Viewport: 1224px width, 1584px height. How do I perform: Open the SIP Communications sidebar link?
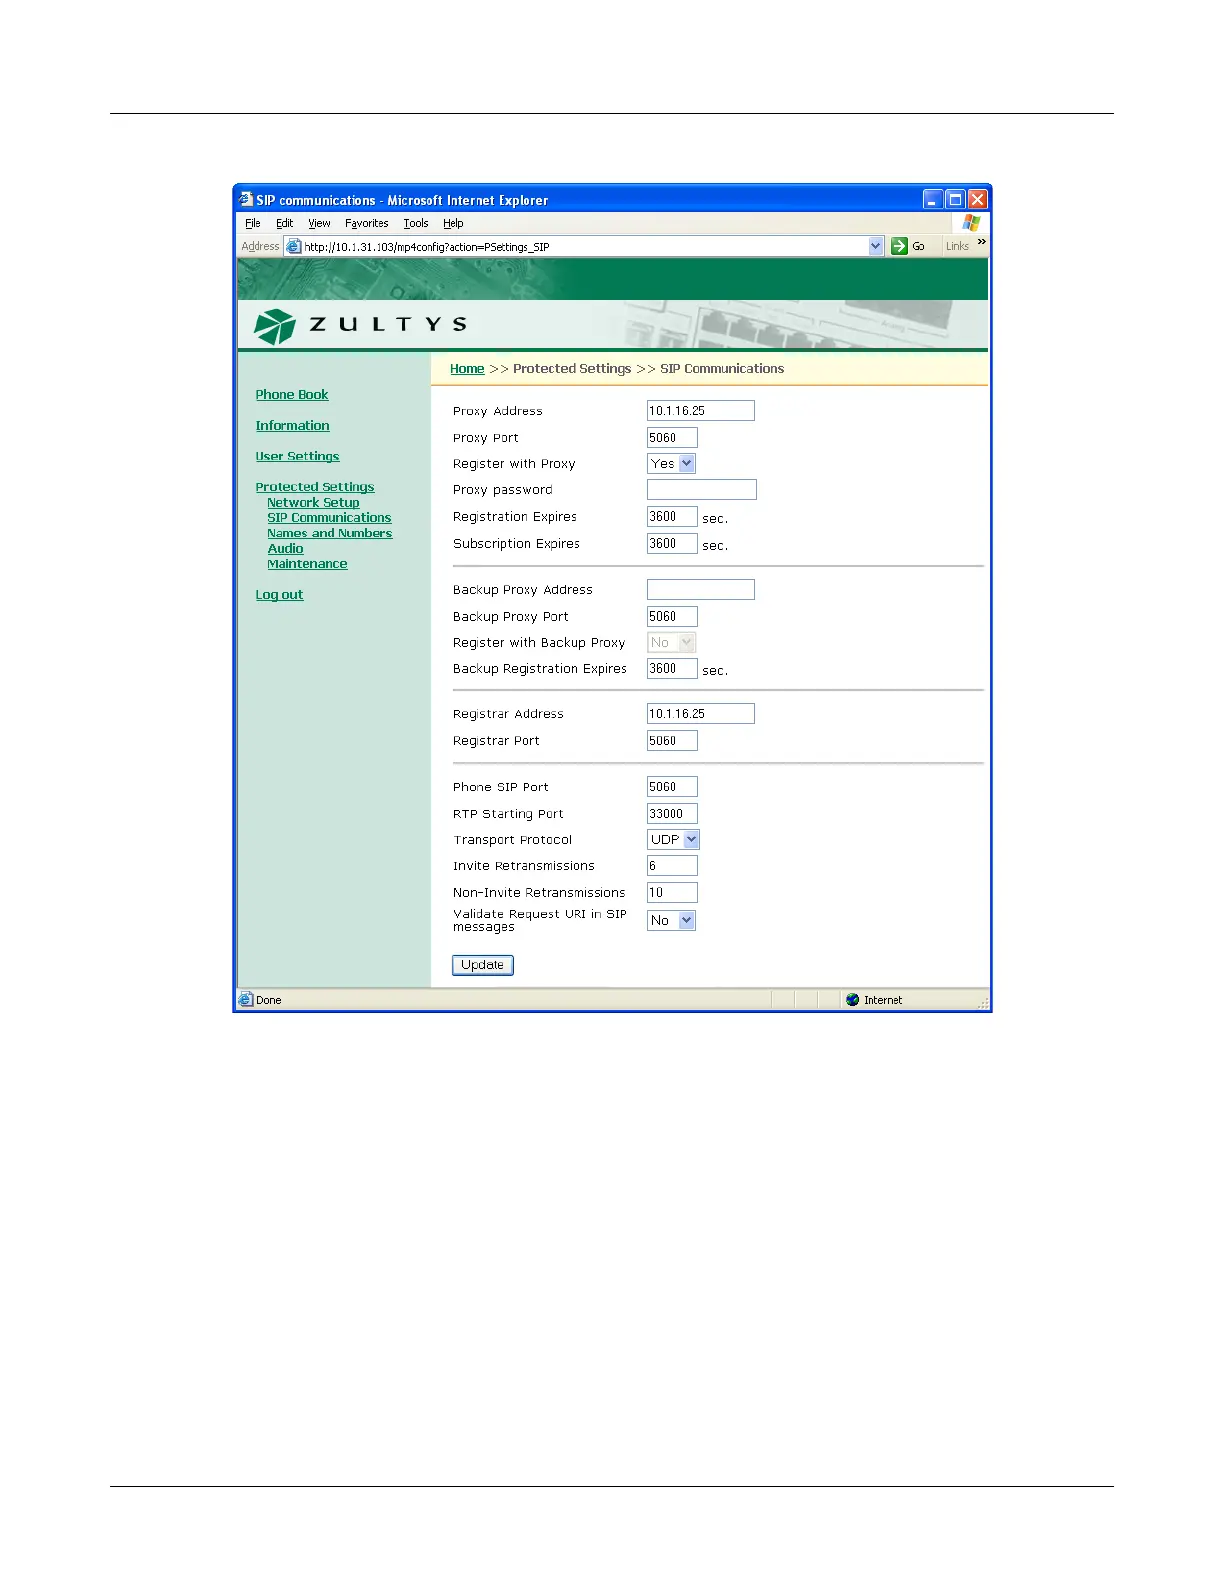pyautogui.click(x=329, y=517)
